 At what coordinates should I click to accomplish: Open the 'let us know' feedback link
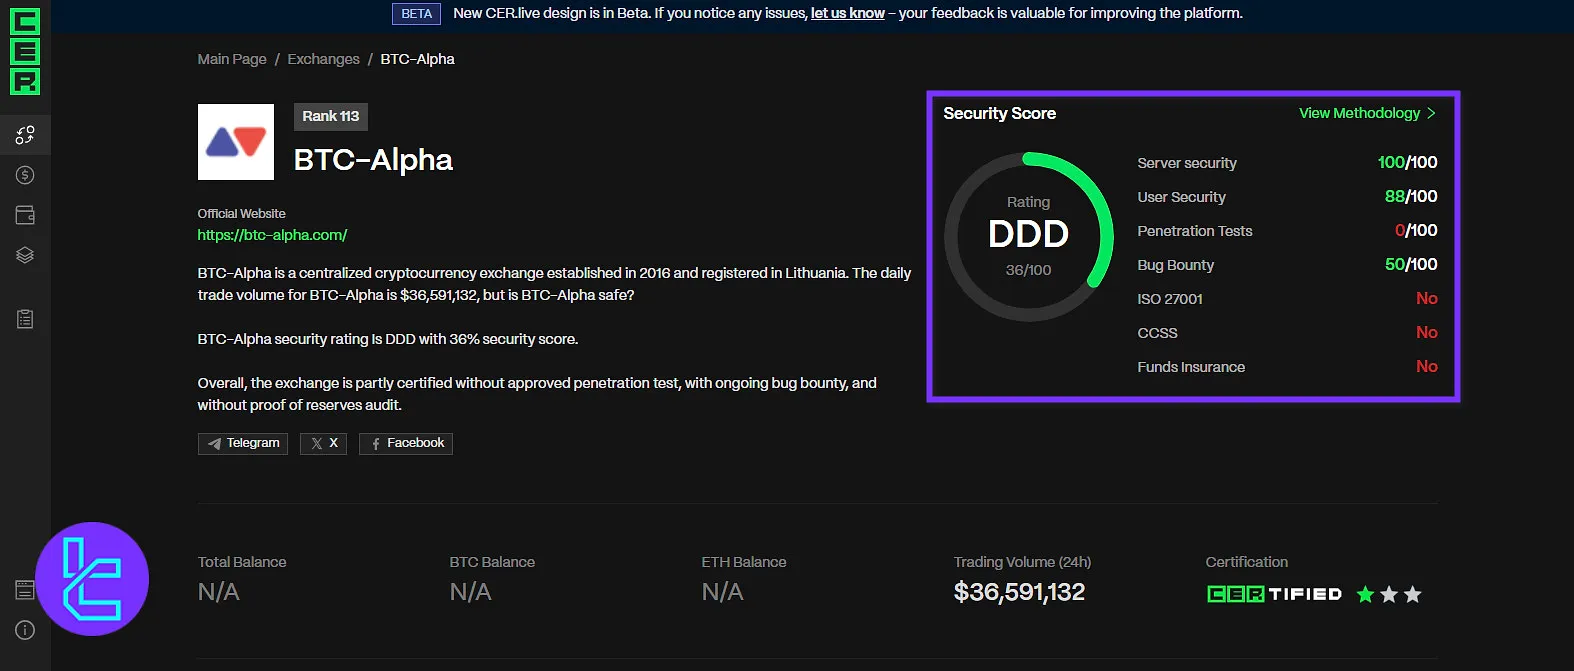tap(847, 13)
